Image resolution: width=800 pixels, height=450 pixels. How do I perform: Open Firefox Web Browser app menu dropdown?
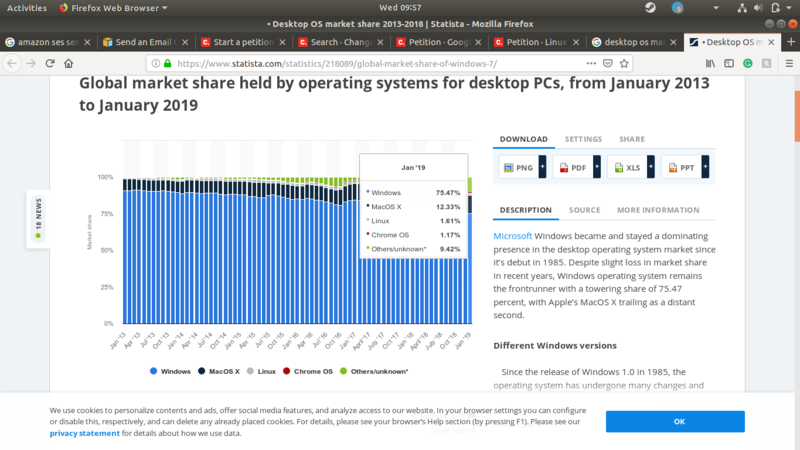pos(113,8)
